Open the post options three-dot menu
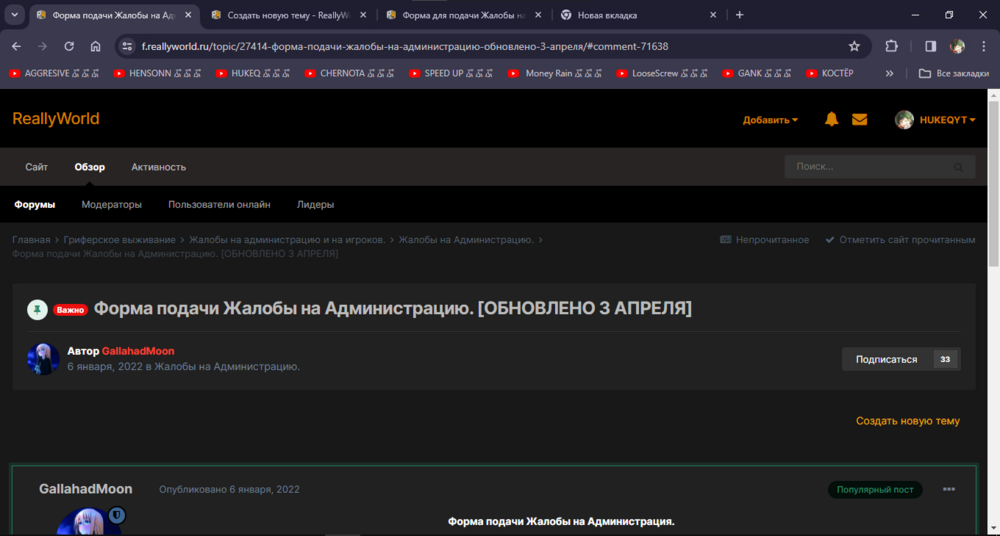 coord(949,489)
